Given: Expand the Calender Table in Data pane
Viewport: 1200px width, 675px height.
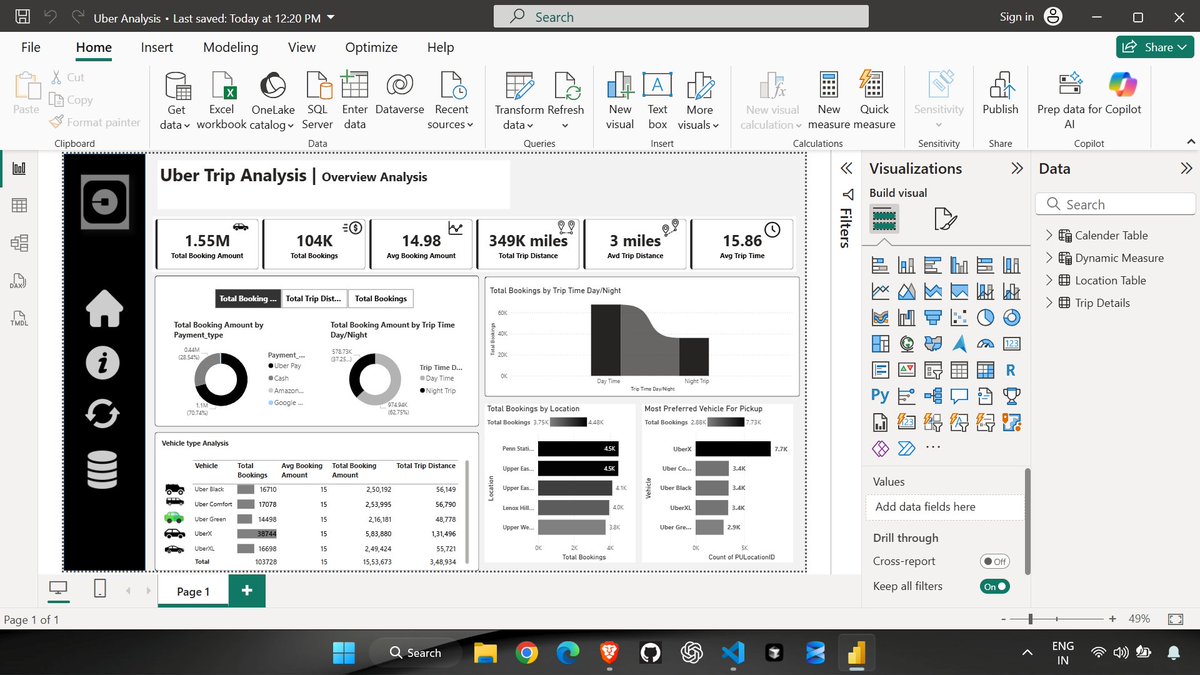Looking at the screenshot, I should click(1049, 236).
